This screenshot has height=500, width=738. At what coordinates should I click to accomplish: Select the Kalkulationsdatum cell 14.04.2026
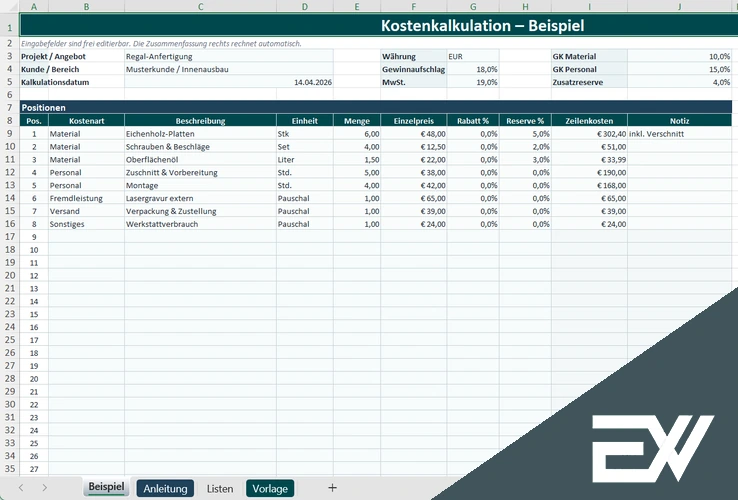click(305, 82)
